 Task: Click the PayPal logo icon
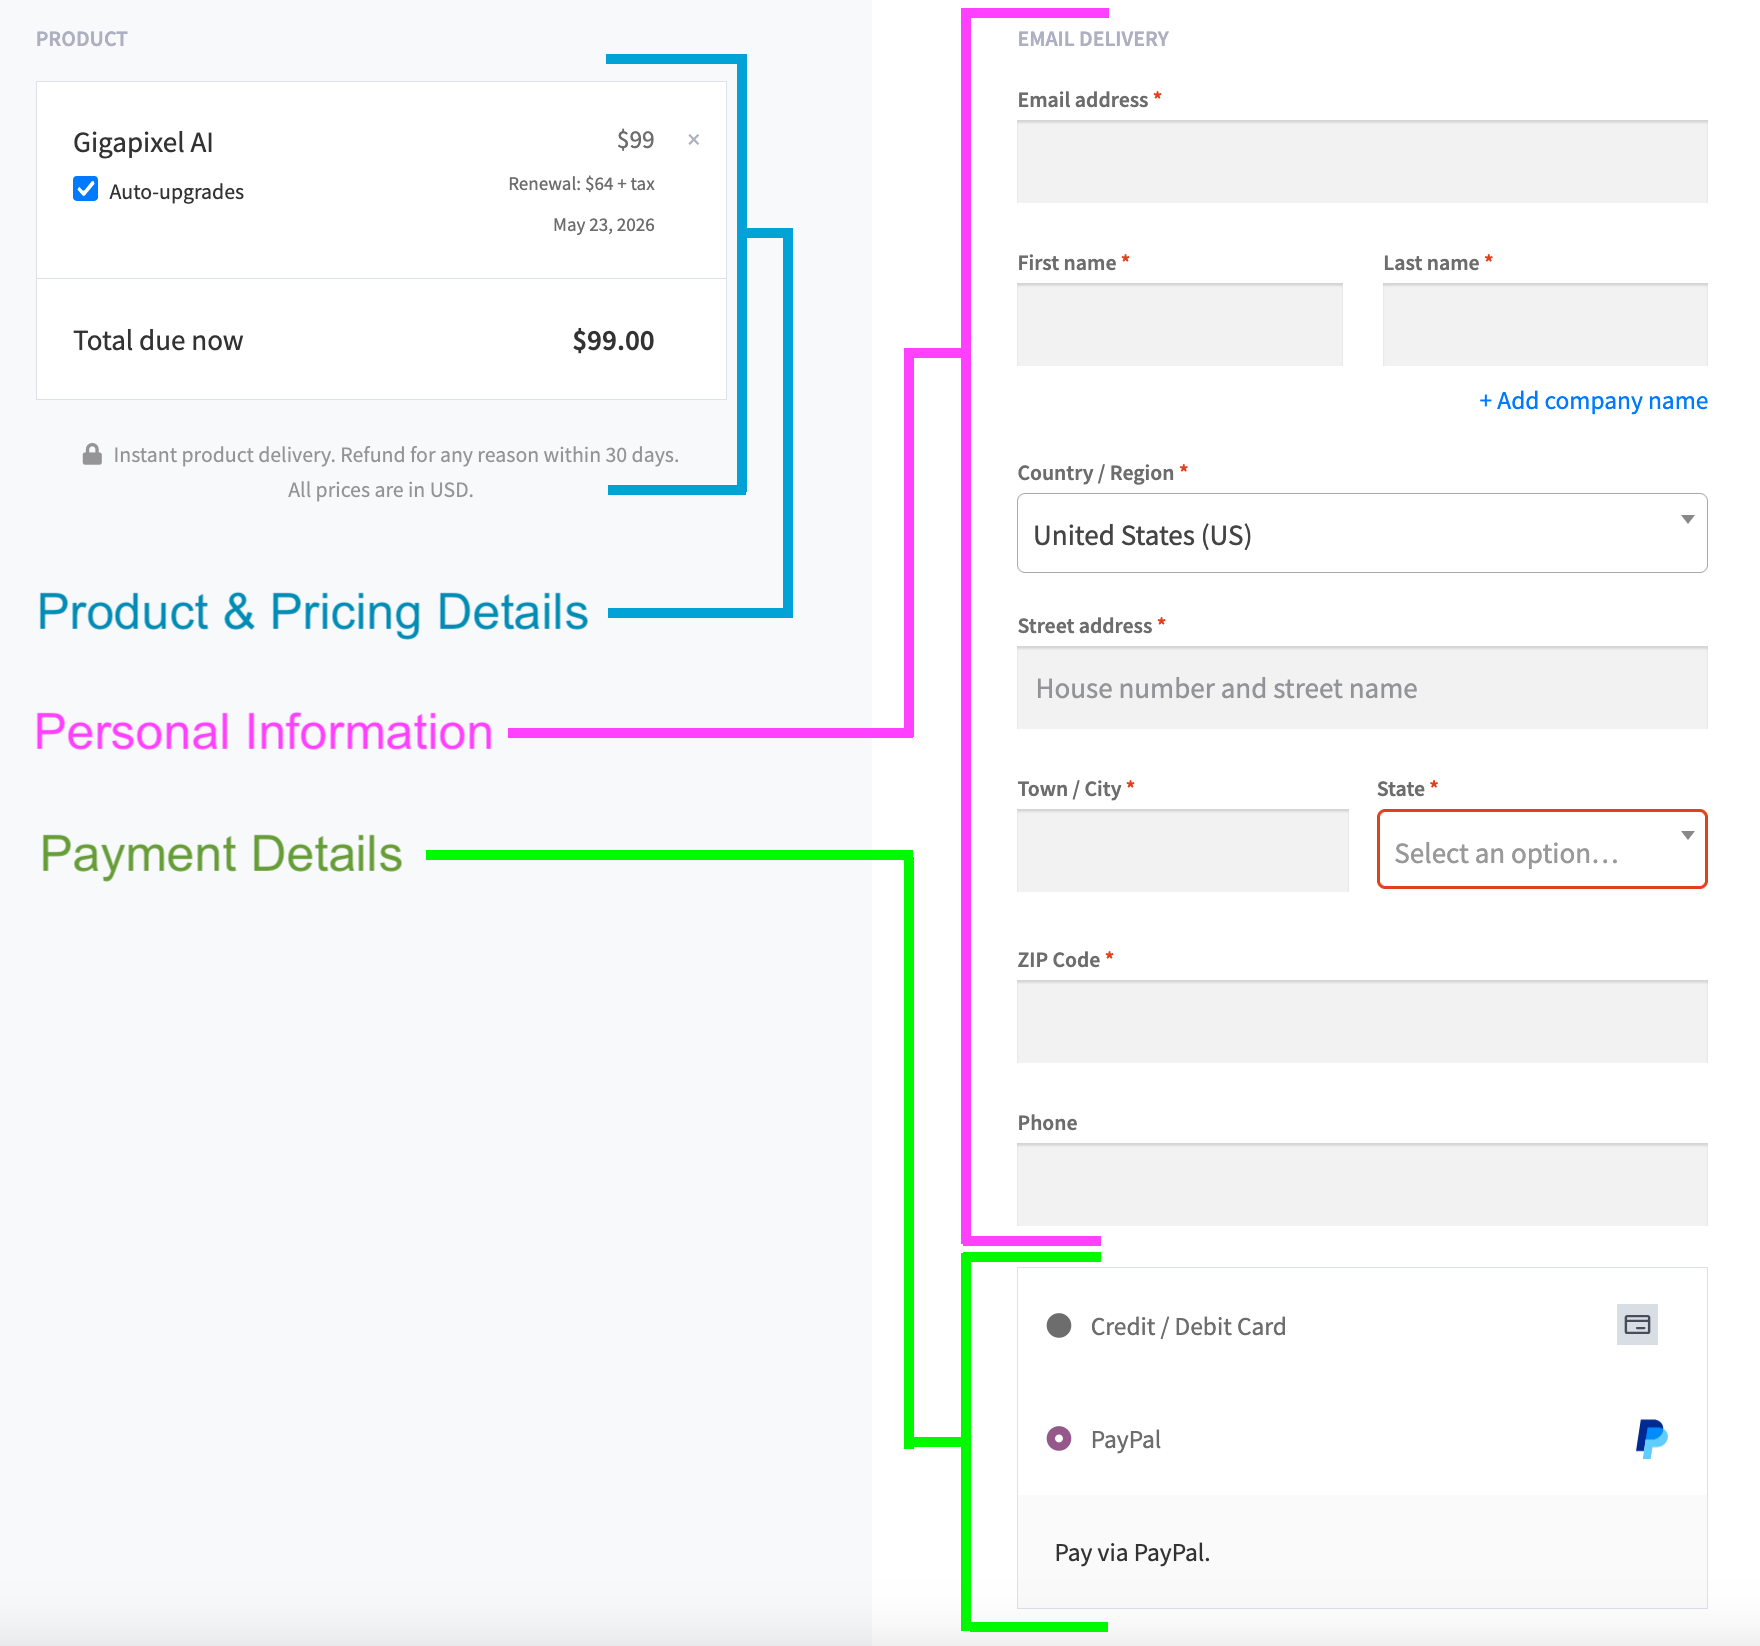pos(1651,1438)
